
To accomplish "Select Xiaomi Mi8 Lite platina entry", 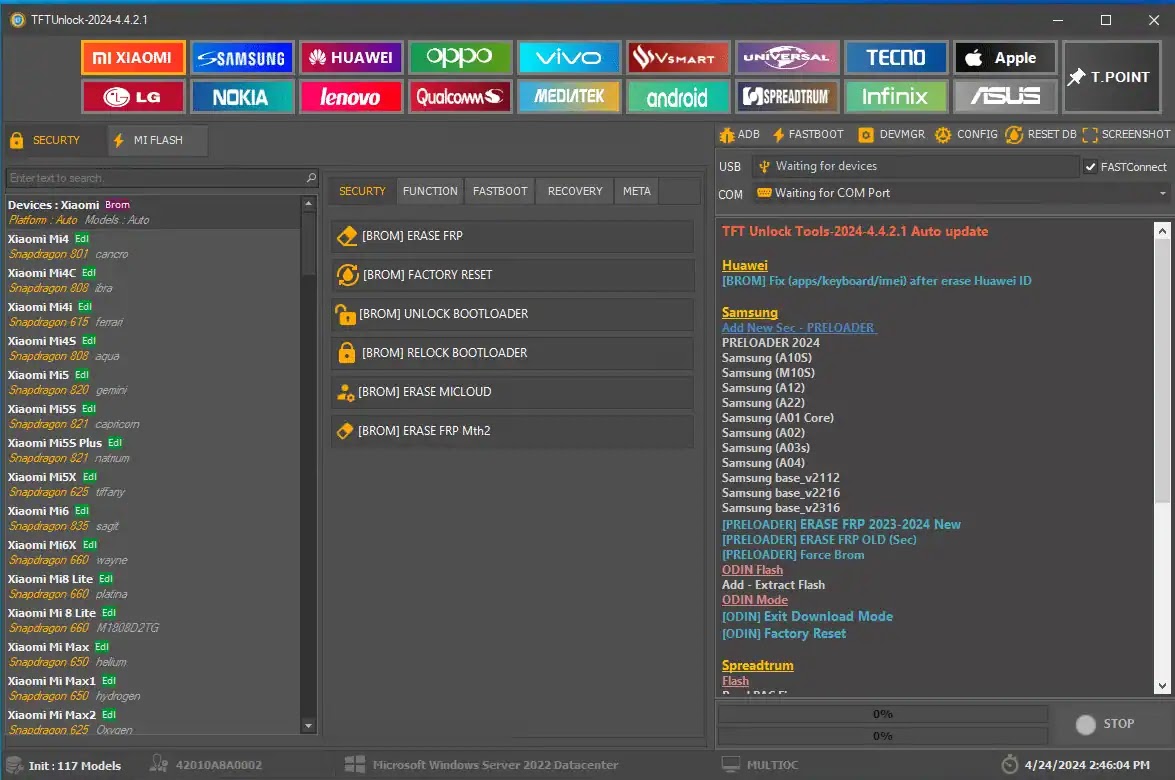I will pos(153,587).
